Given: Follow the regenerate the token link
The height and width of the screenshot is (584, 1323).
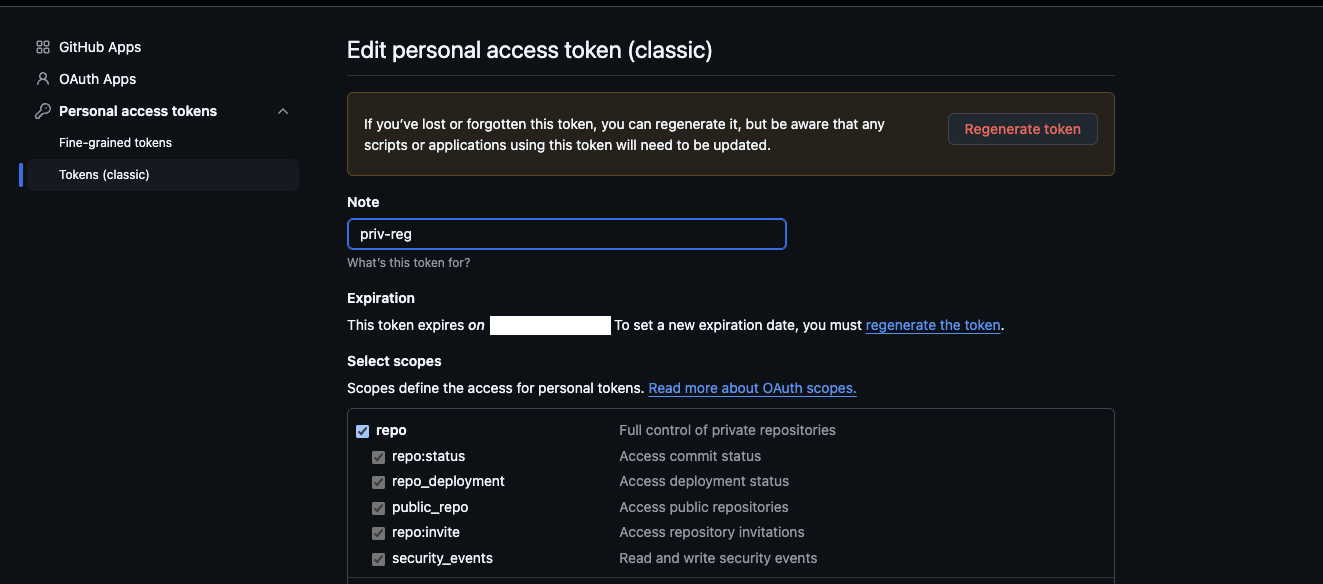Looking at the screenshot, I should point(932,325).
